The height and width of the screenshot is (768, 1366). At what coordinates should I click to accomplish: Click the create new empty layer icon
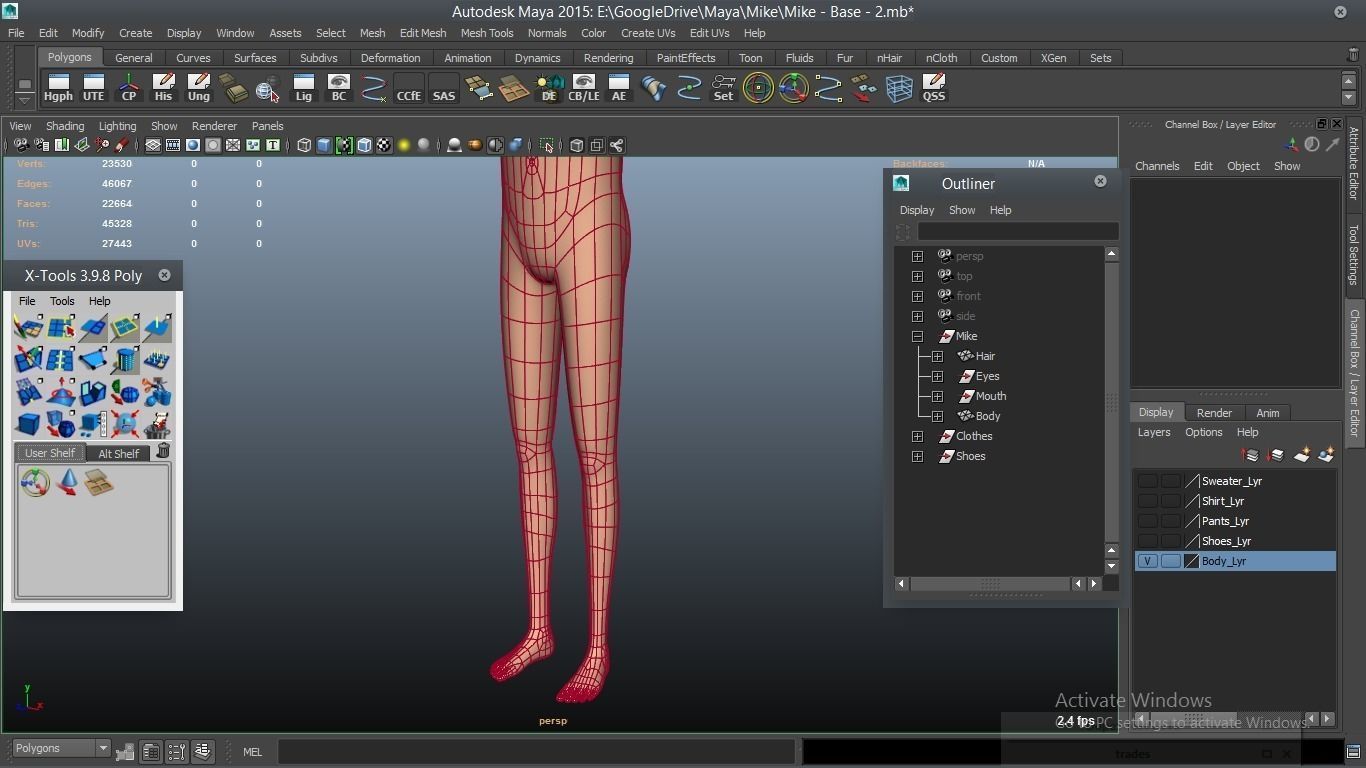click(1302, 455)
